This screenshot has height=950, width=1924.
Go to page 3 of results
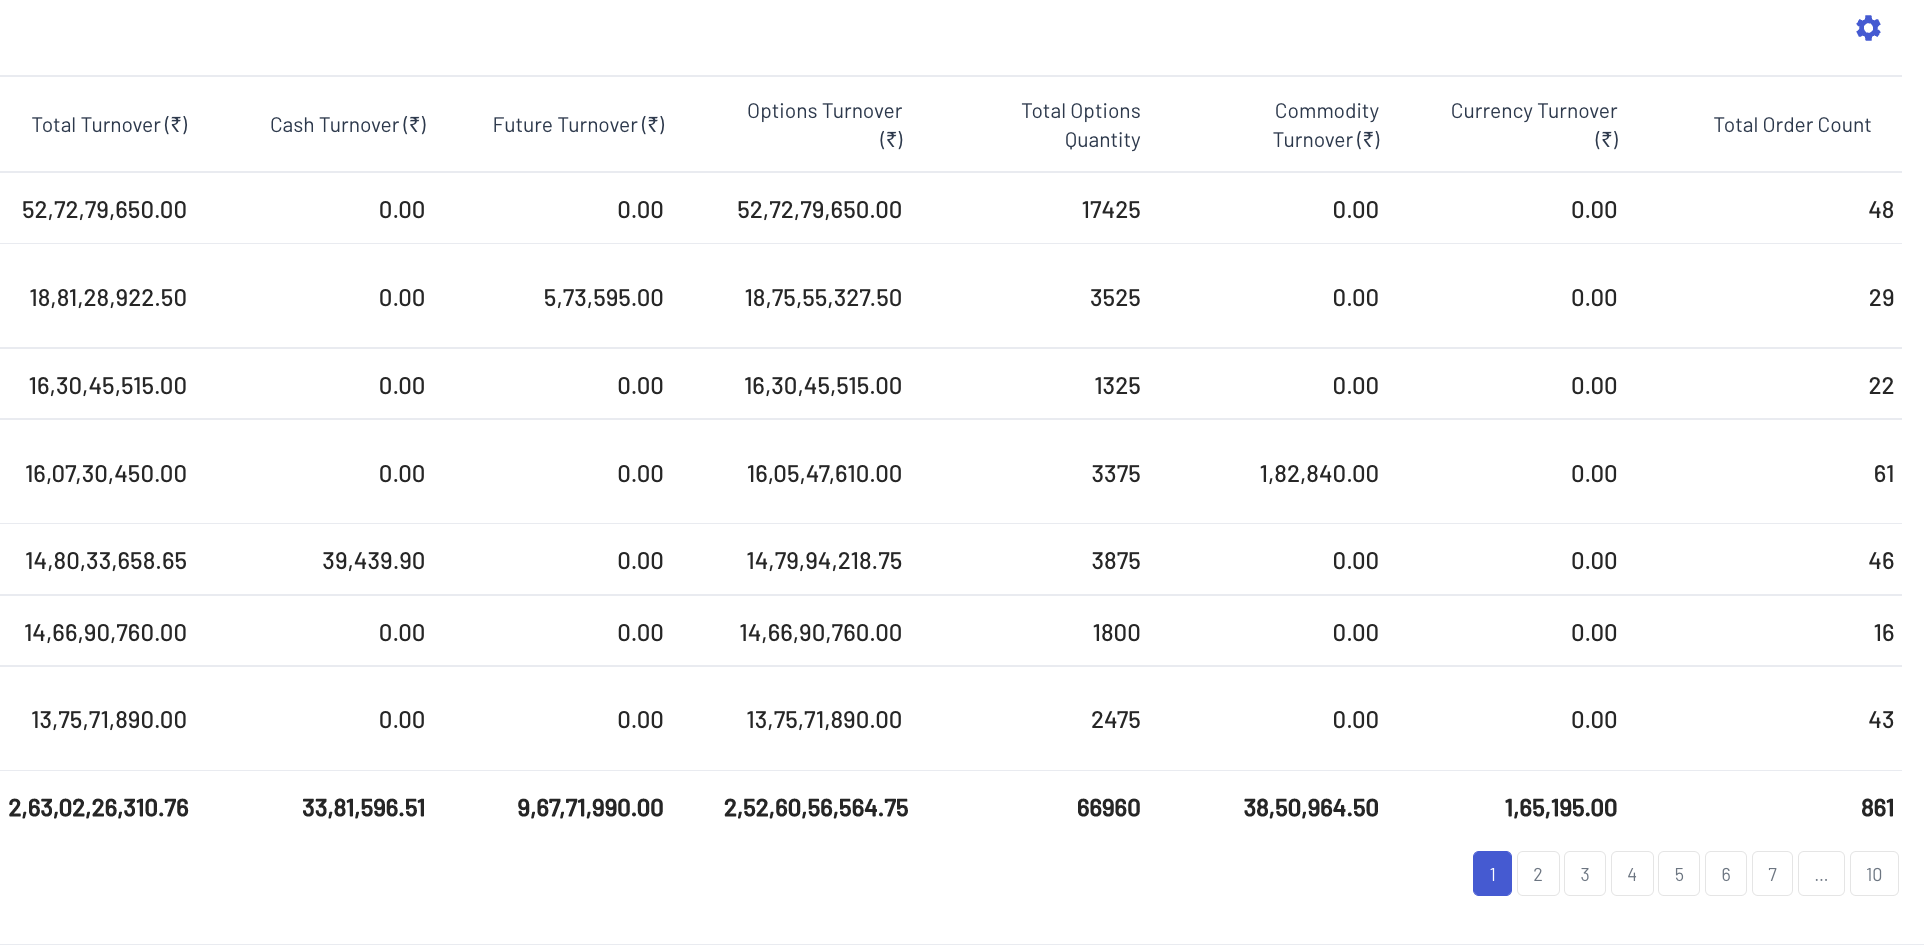1584,874
